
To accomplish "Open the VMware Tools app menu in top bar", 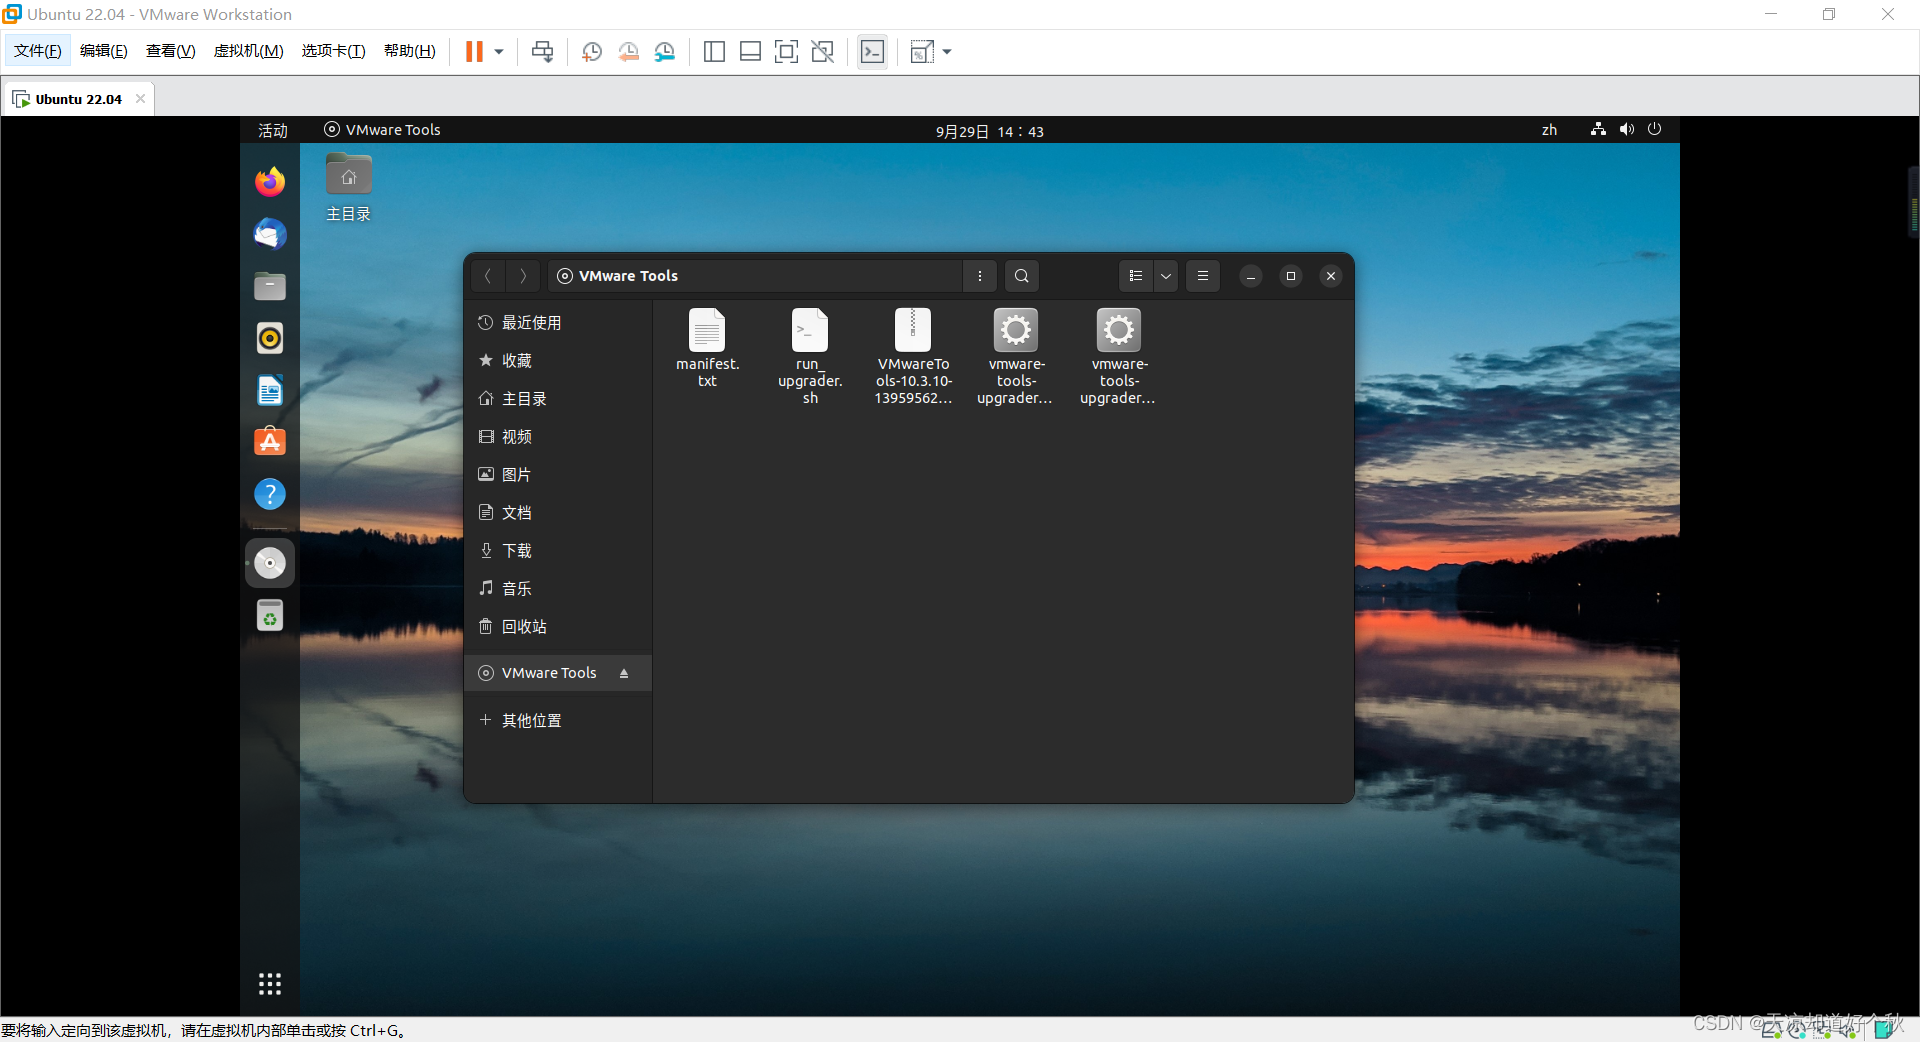I will tap(382, 130).
